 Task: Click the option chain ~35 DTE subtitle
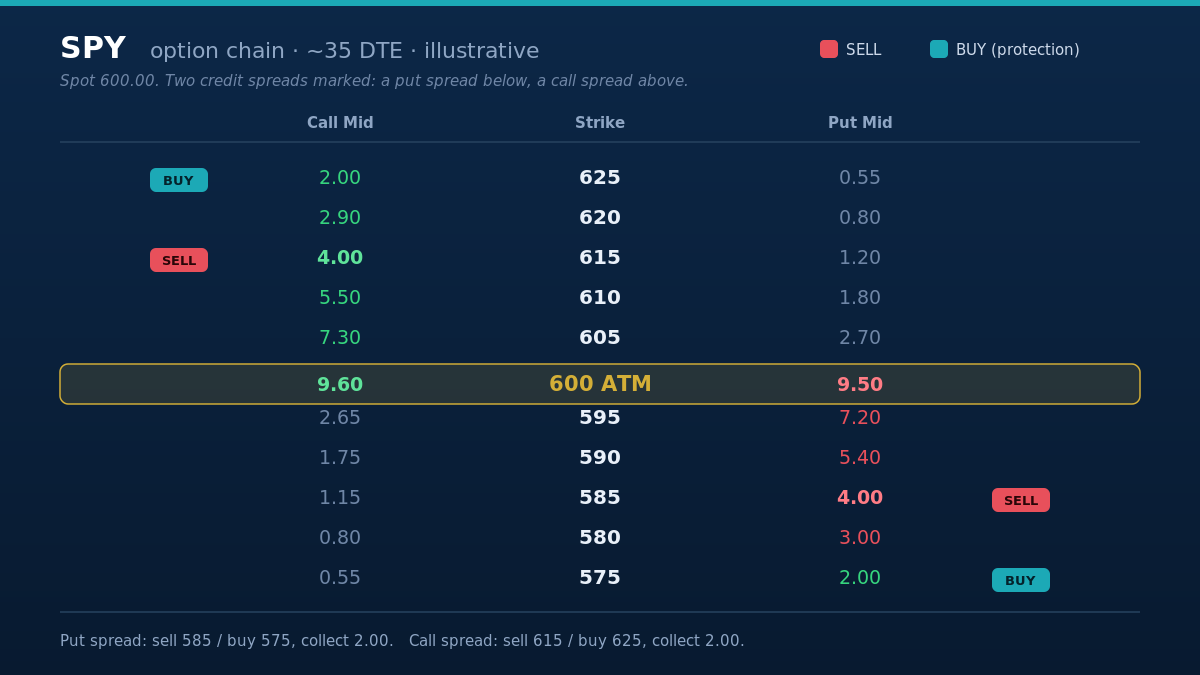pyautogui.click(x=345, y=51)
